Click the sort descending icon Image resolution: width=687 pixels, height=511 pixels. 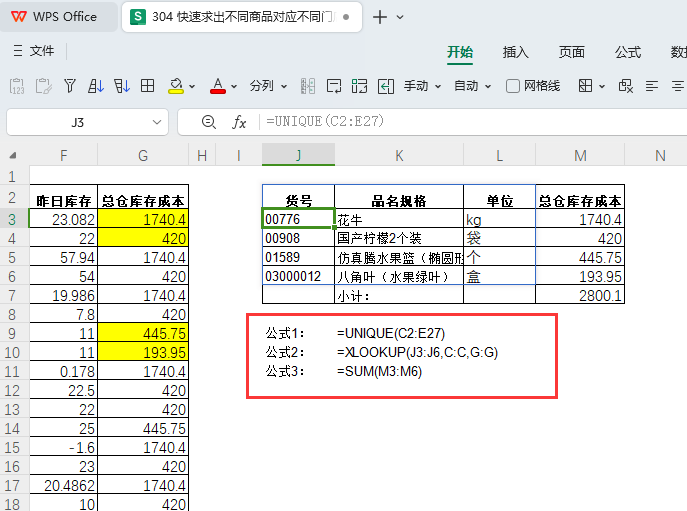tap(122, 85)
